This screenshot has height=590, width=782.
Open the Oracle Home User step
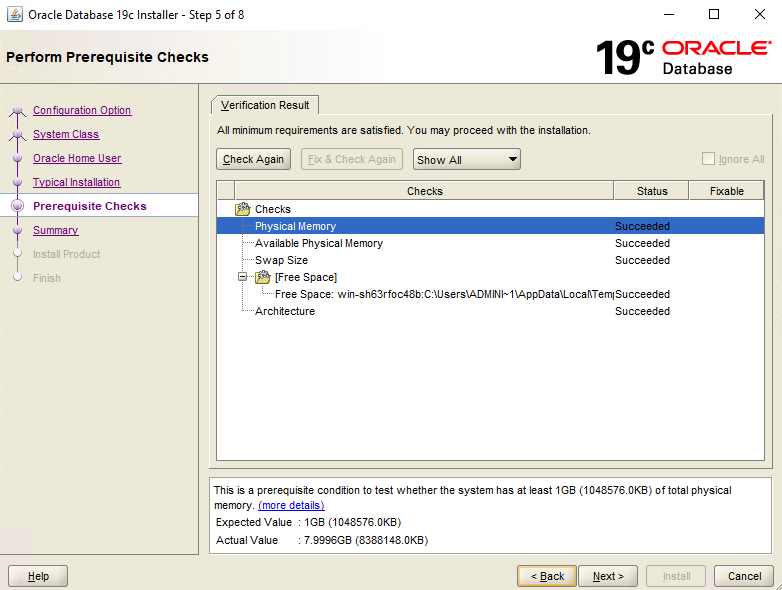pyautogui.click(x=77, y=158)
